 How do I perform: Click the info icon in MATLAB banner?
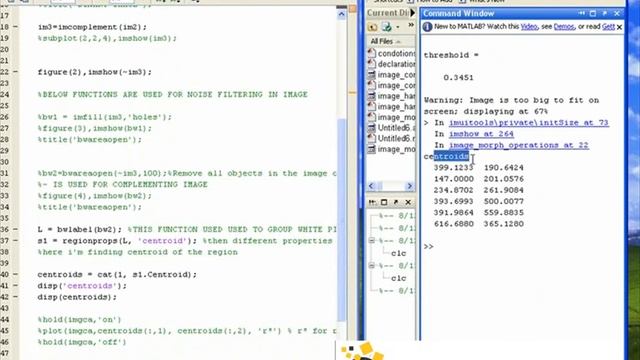[x=427, y=27]
